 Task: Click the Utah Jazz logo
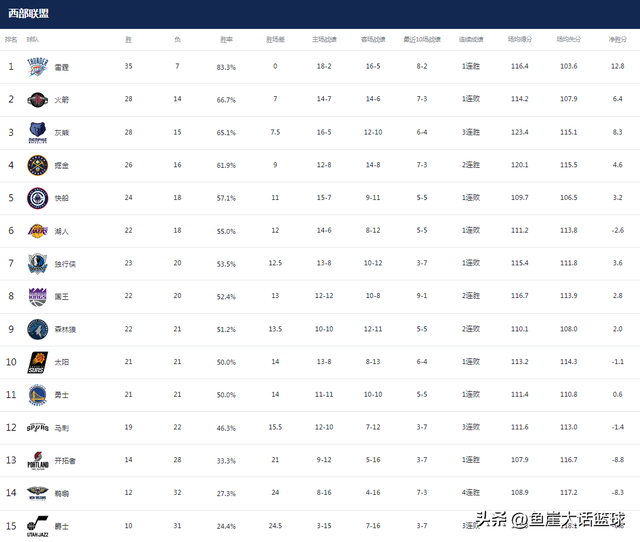click(38, 526)
